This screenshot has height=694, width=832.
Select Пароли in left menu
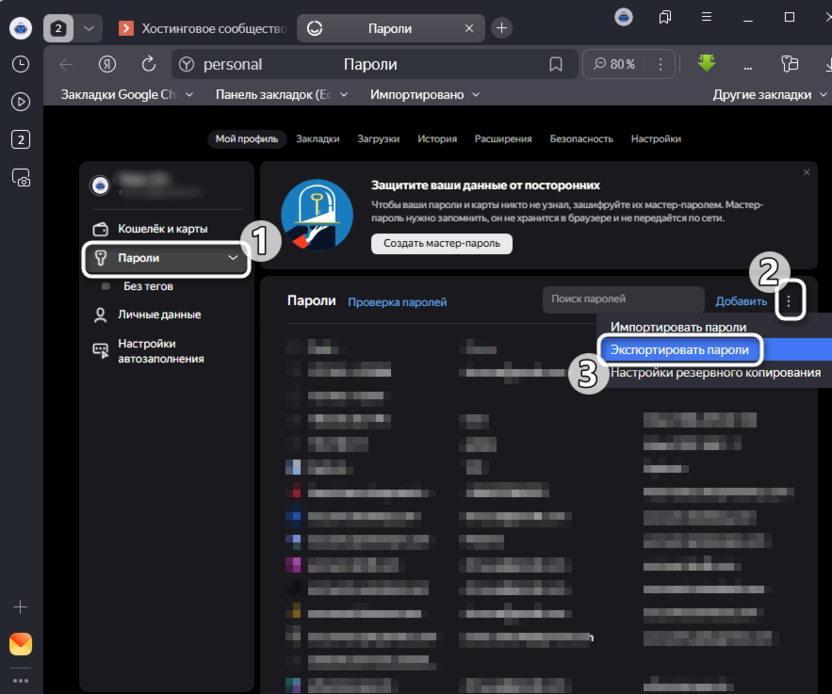[x=166, y=258]
